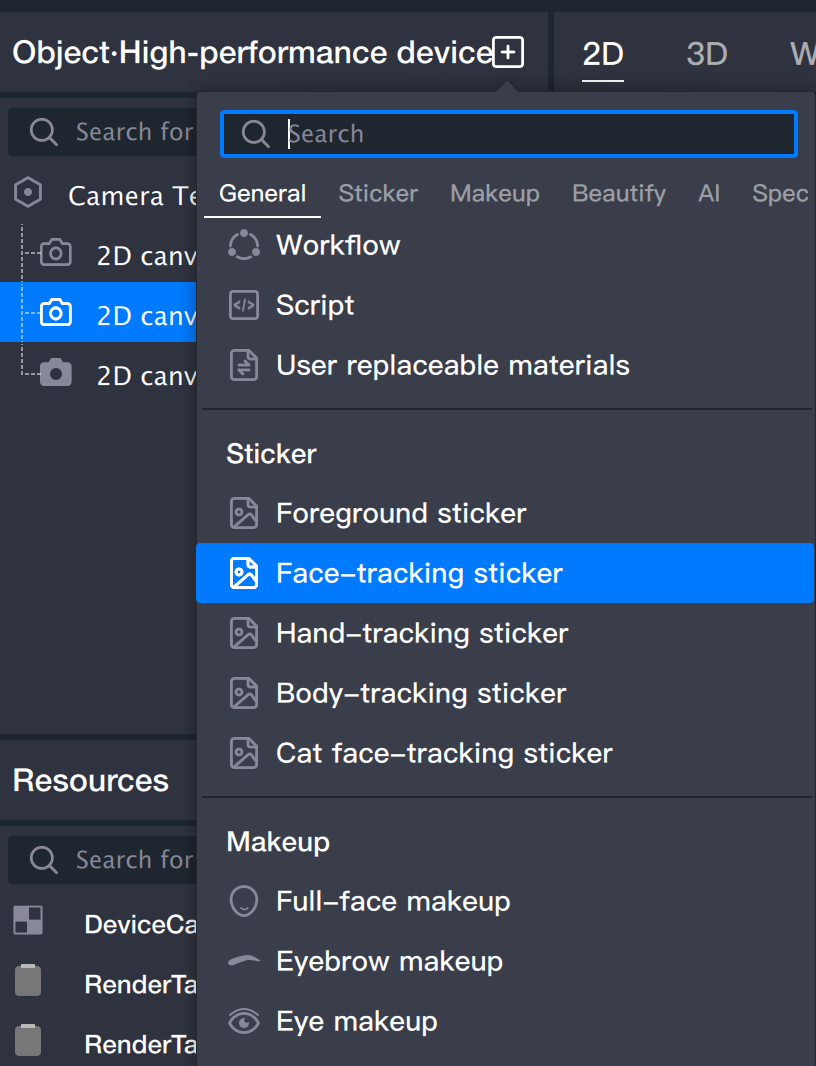Switch to the Beautify category tab
This screenshot has width=816, height=1066.
pos(618,193)
